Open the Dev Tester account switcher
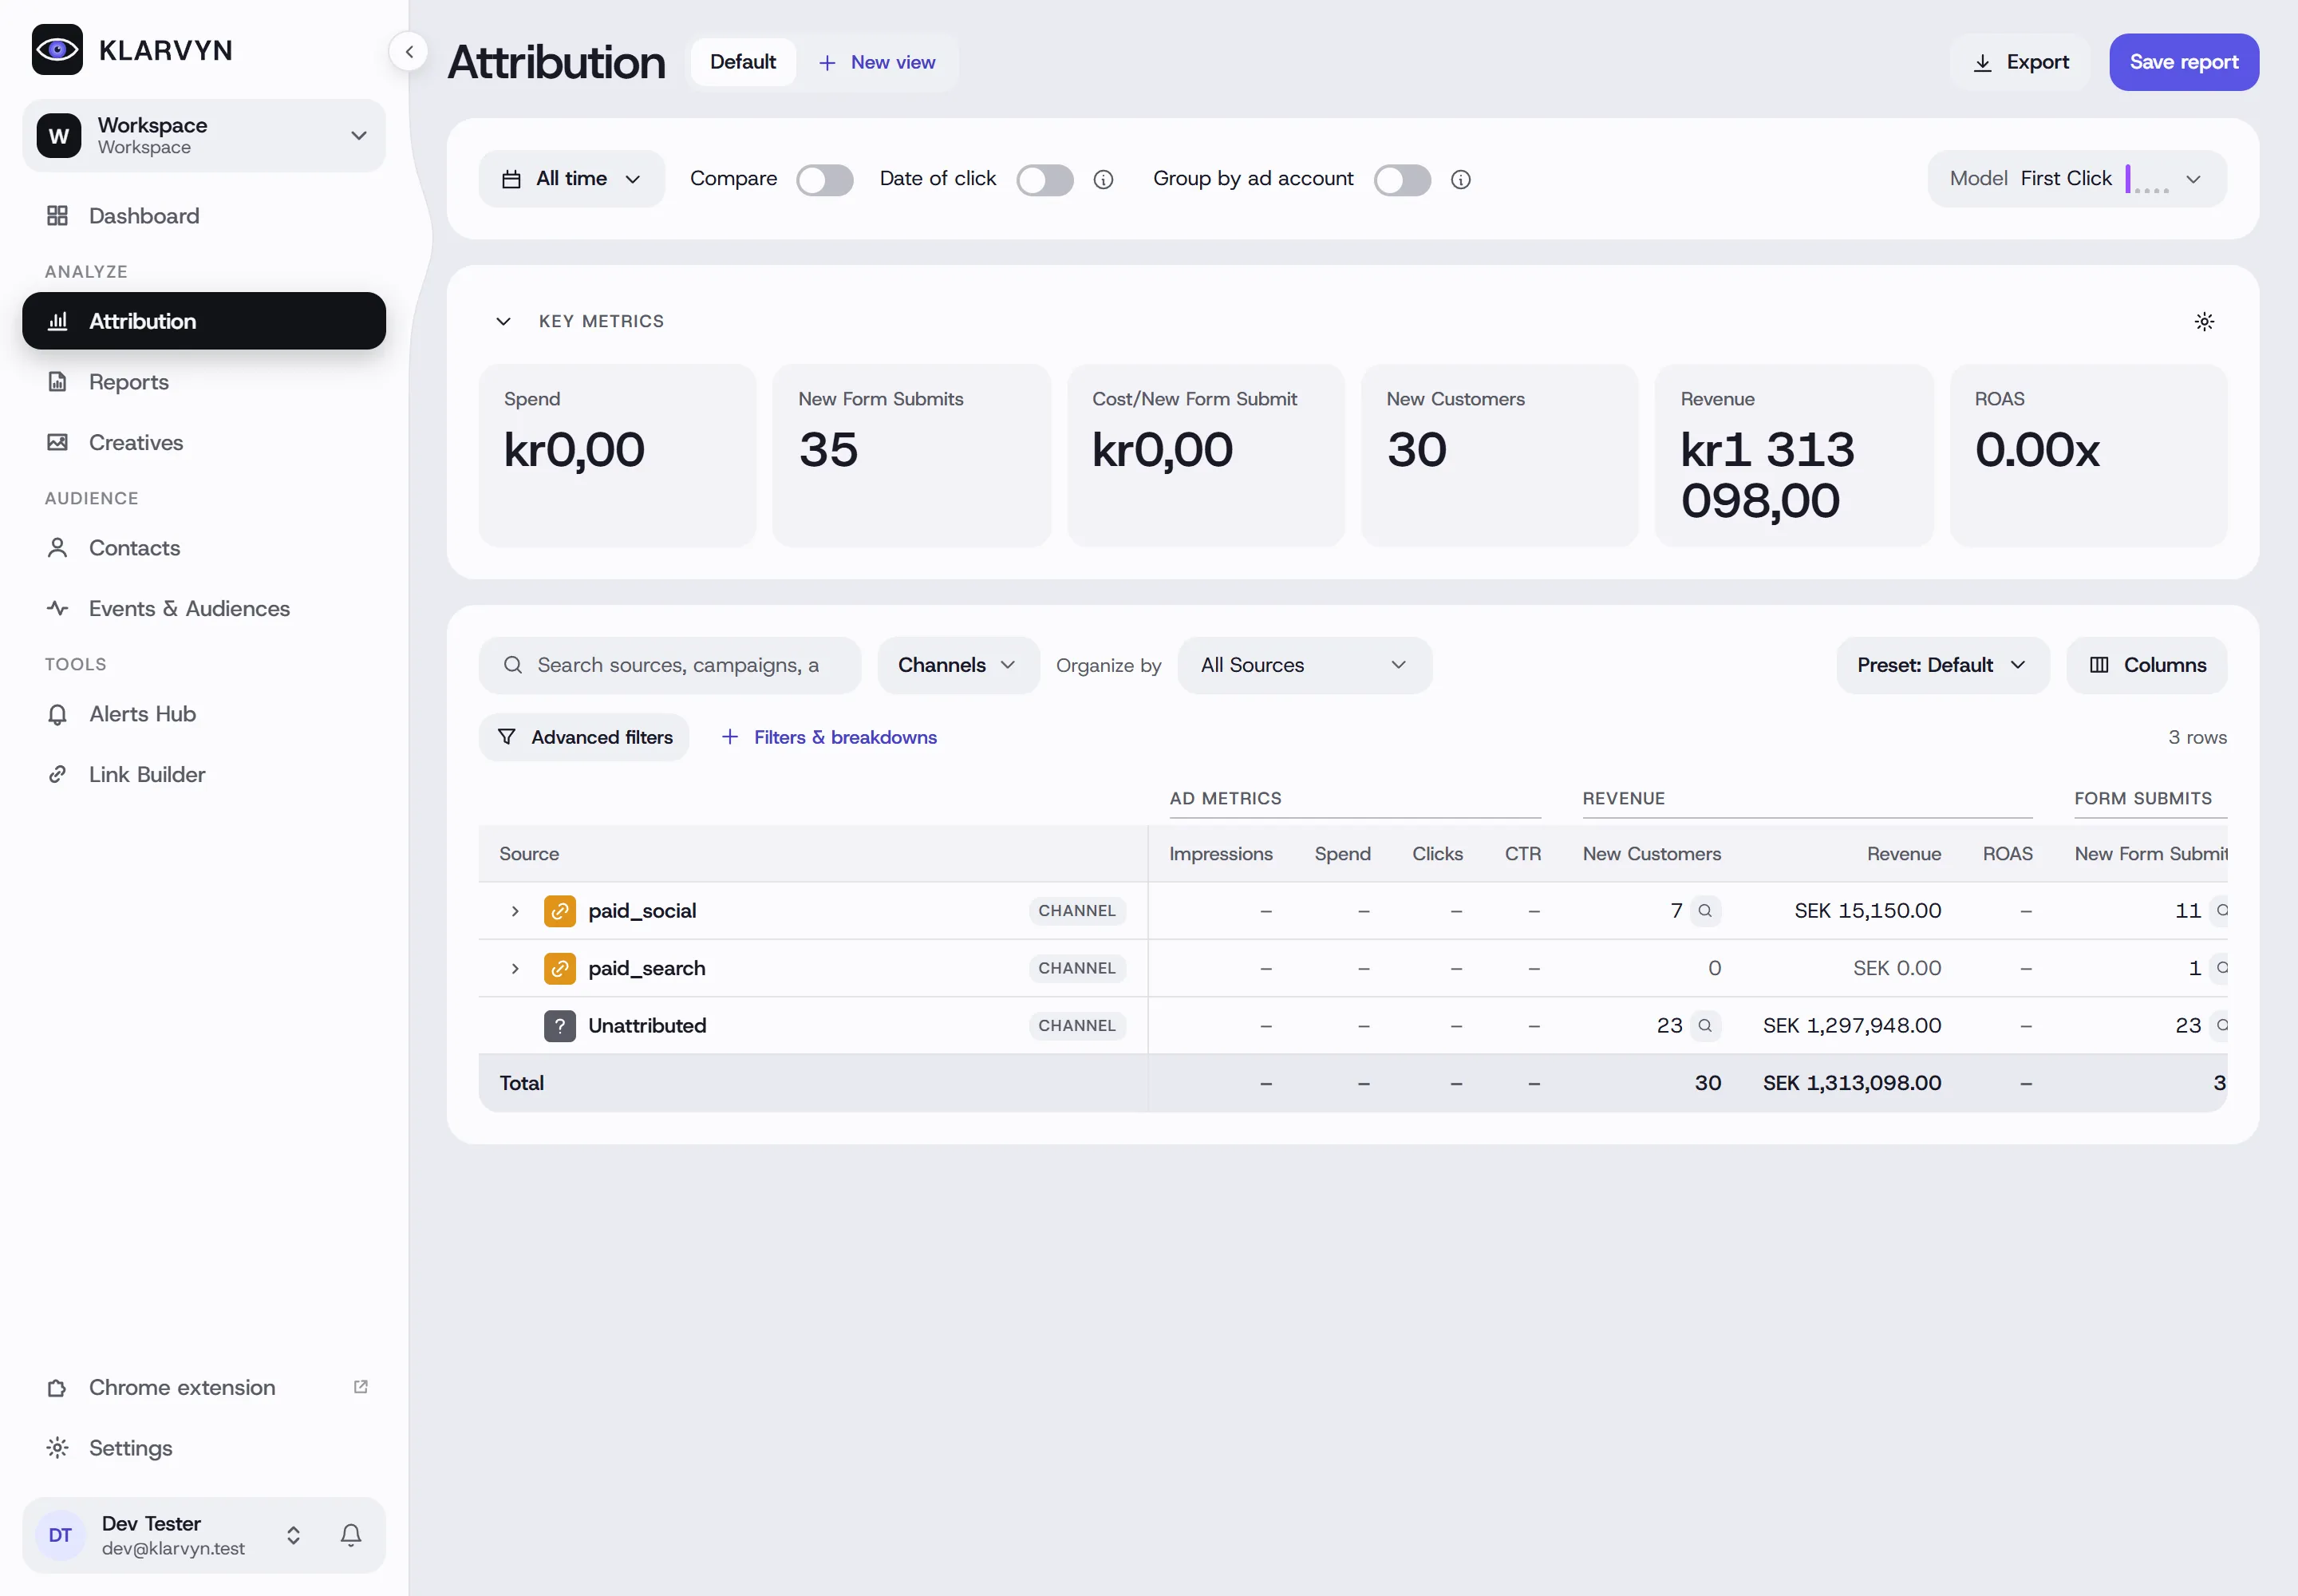Screen dimensions: 2298x1596 293,1535
